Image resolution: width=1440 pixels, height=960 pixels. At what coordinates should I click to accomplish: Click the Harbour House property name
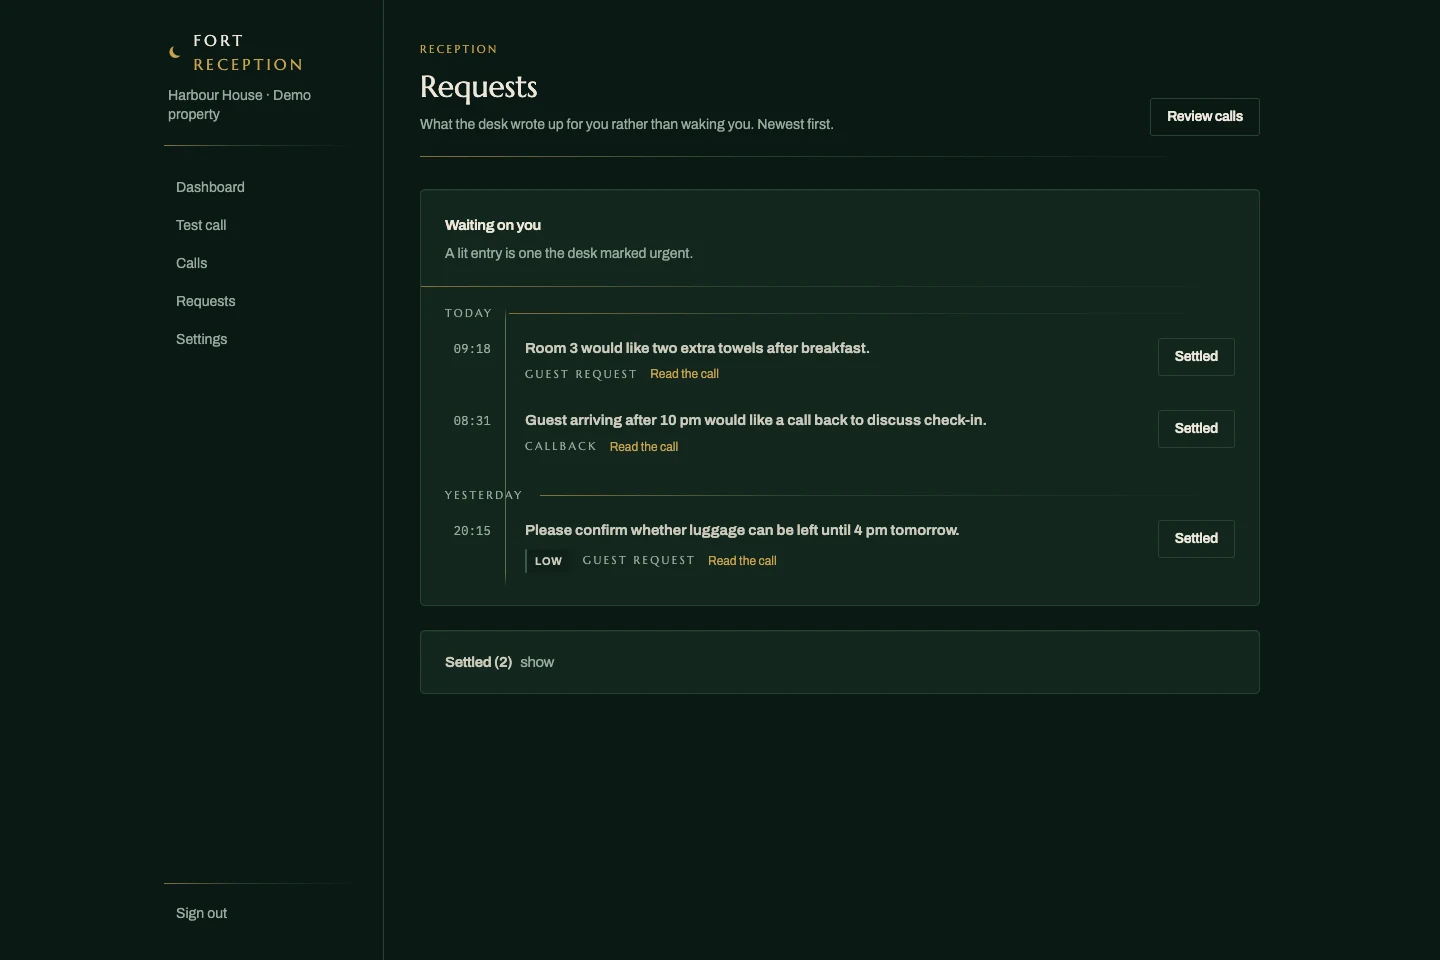click(239, 105)
